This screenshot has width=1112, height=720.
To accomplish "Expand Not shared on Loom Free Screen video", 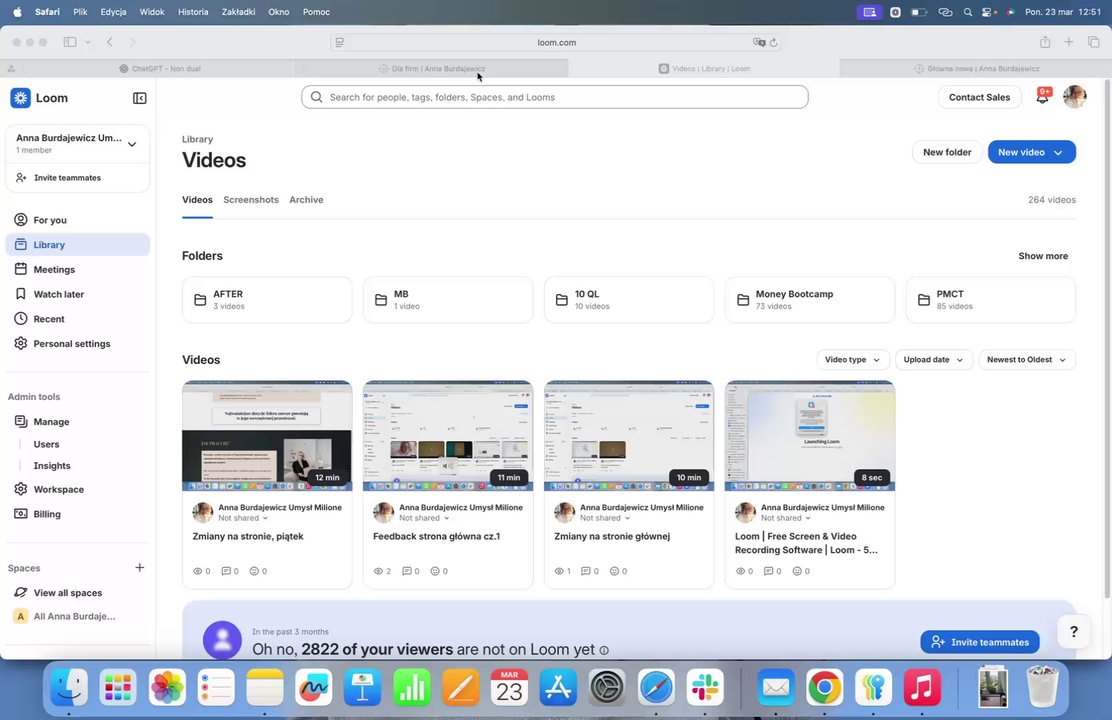I will coord(785,518).
